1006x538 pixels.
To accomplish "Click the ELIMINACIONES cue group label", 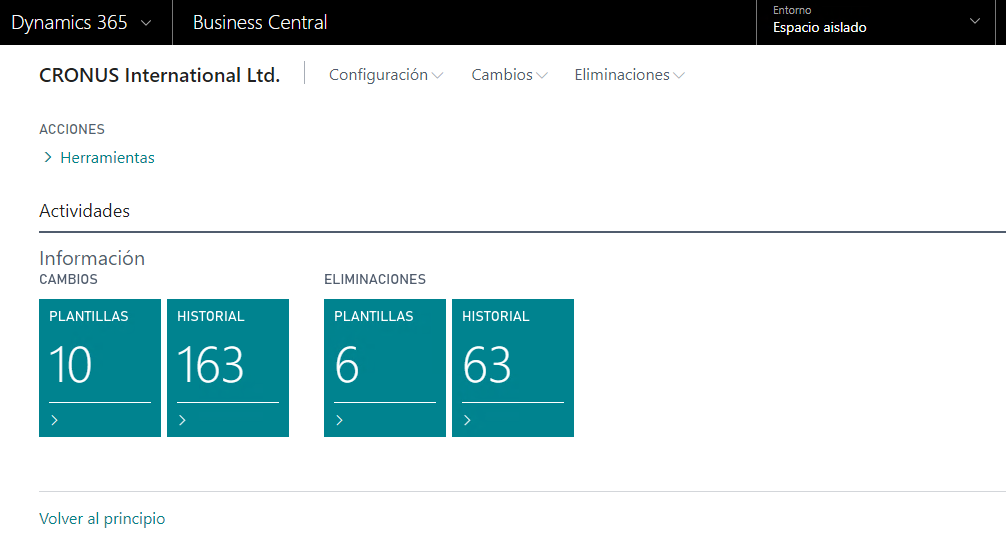I will click(375, 280).
